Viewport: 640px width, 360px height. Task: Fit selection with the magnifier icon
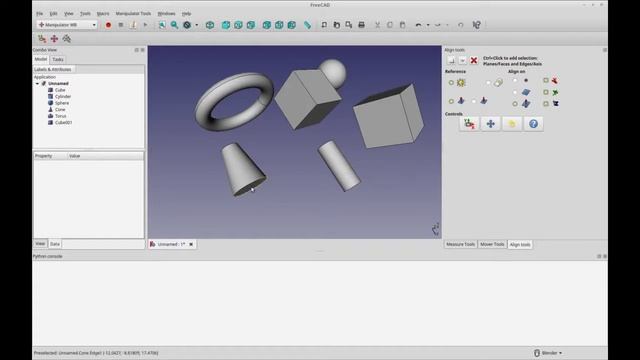coord(175,25)
